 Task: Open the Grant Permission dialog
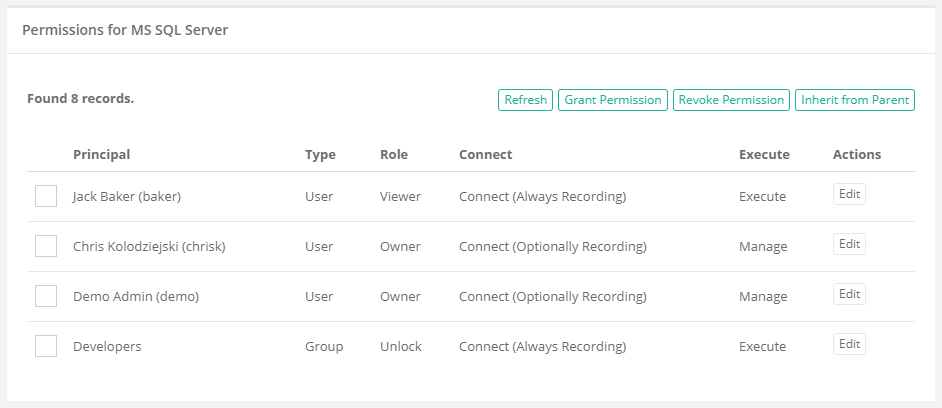coord(612,100)
